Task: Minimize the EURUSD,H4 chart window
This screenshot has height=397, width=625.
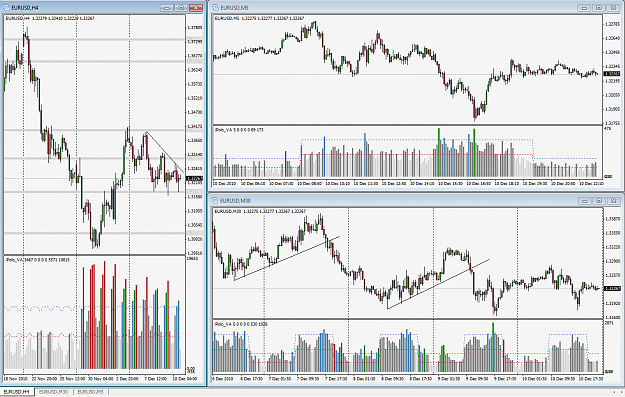Action: coord(167,8)
